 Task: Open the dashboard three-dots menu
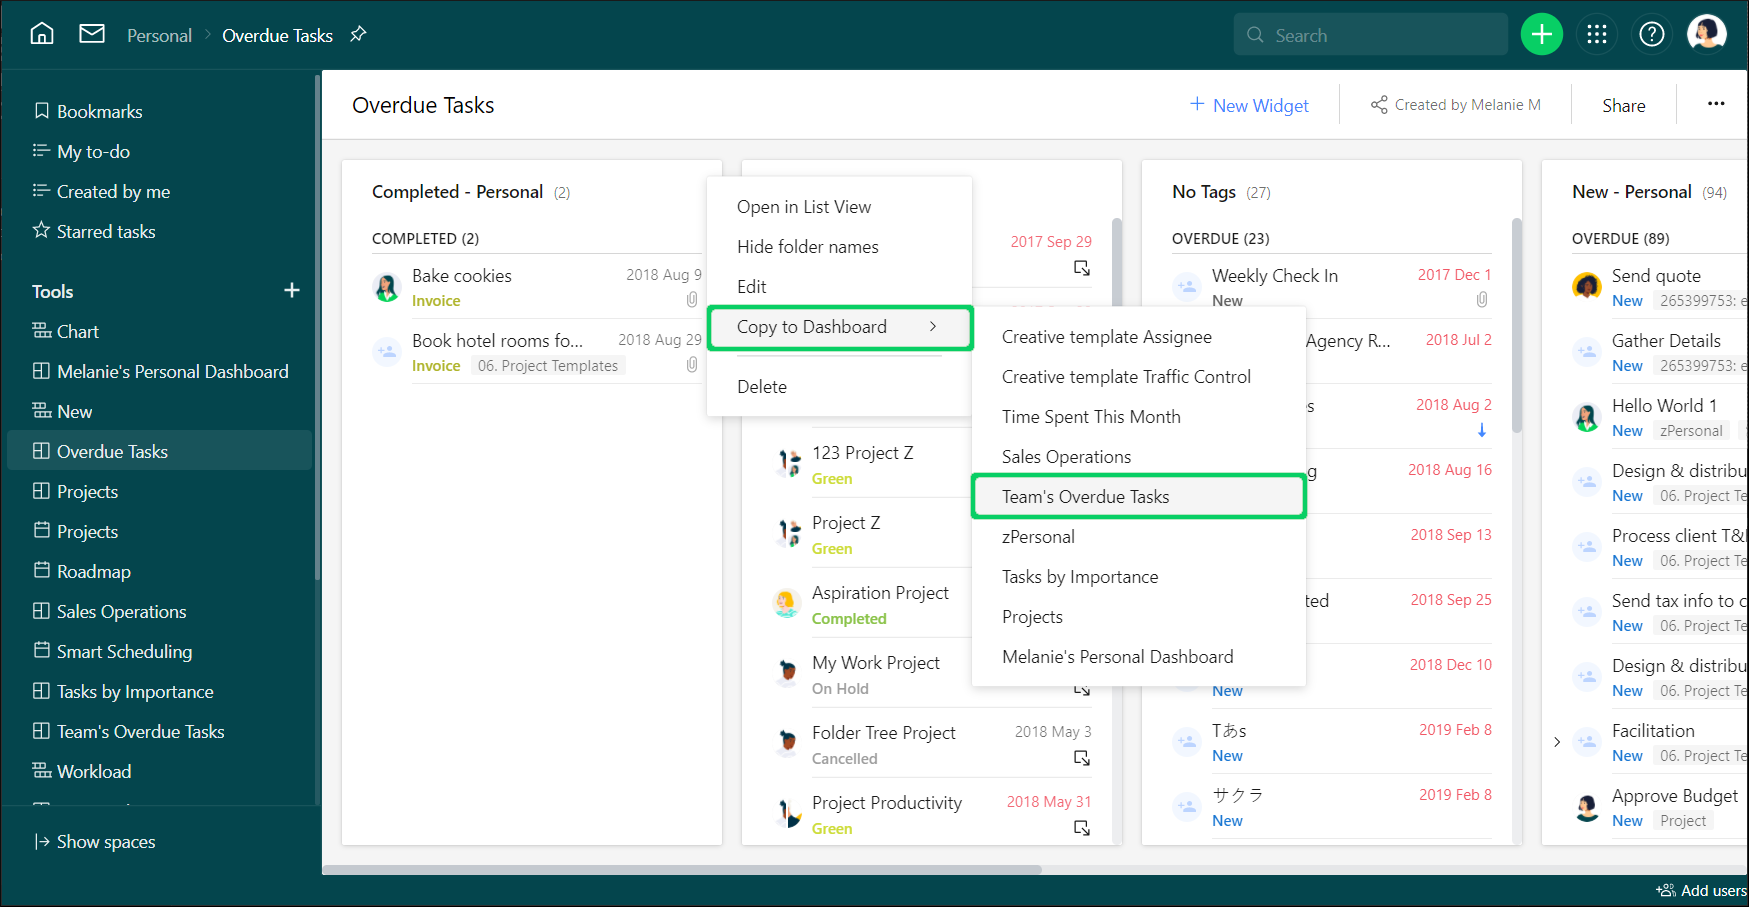coord(1715,104)
